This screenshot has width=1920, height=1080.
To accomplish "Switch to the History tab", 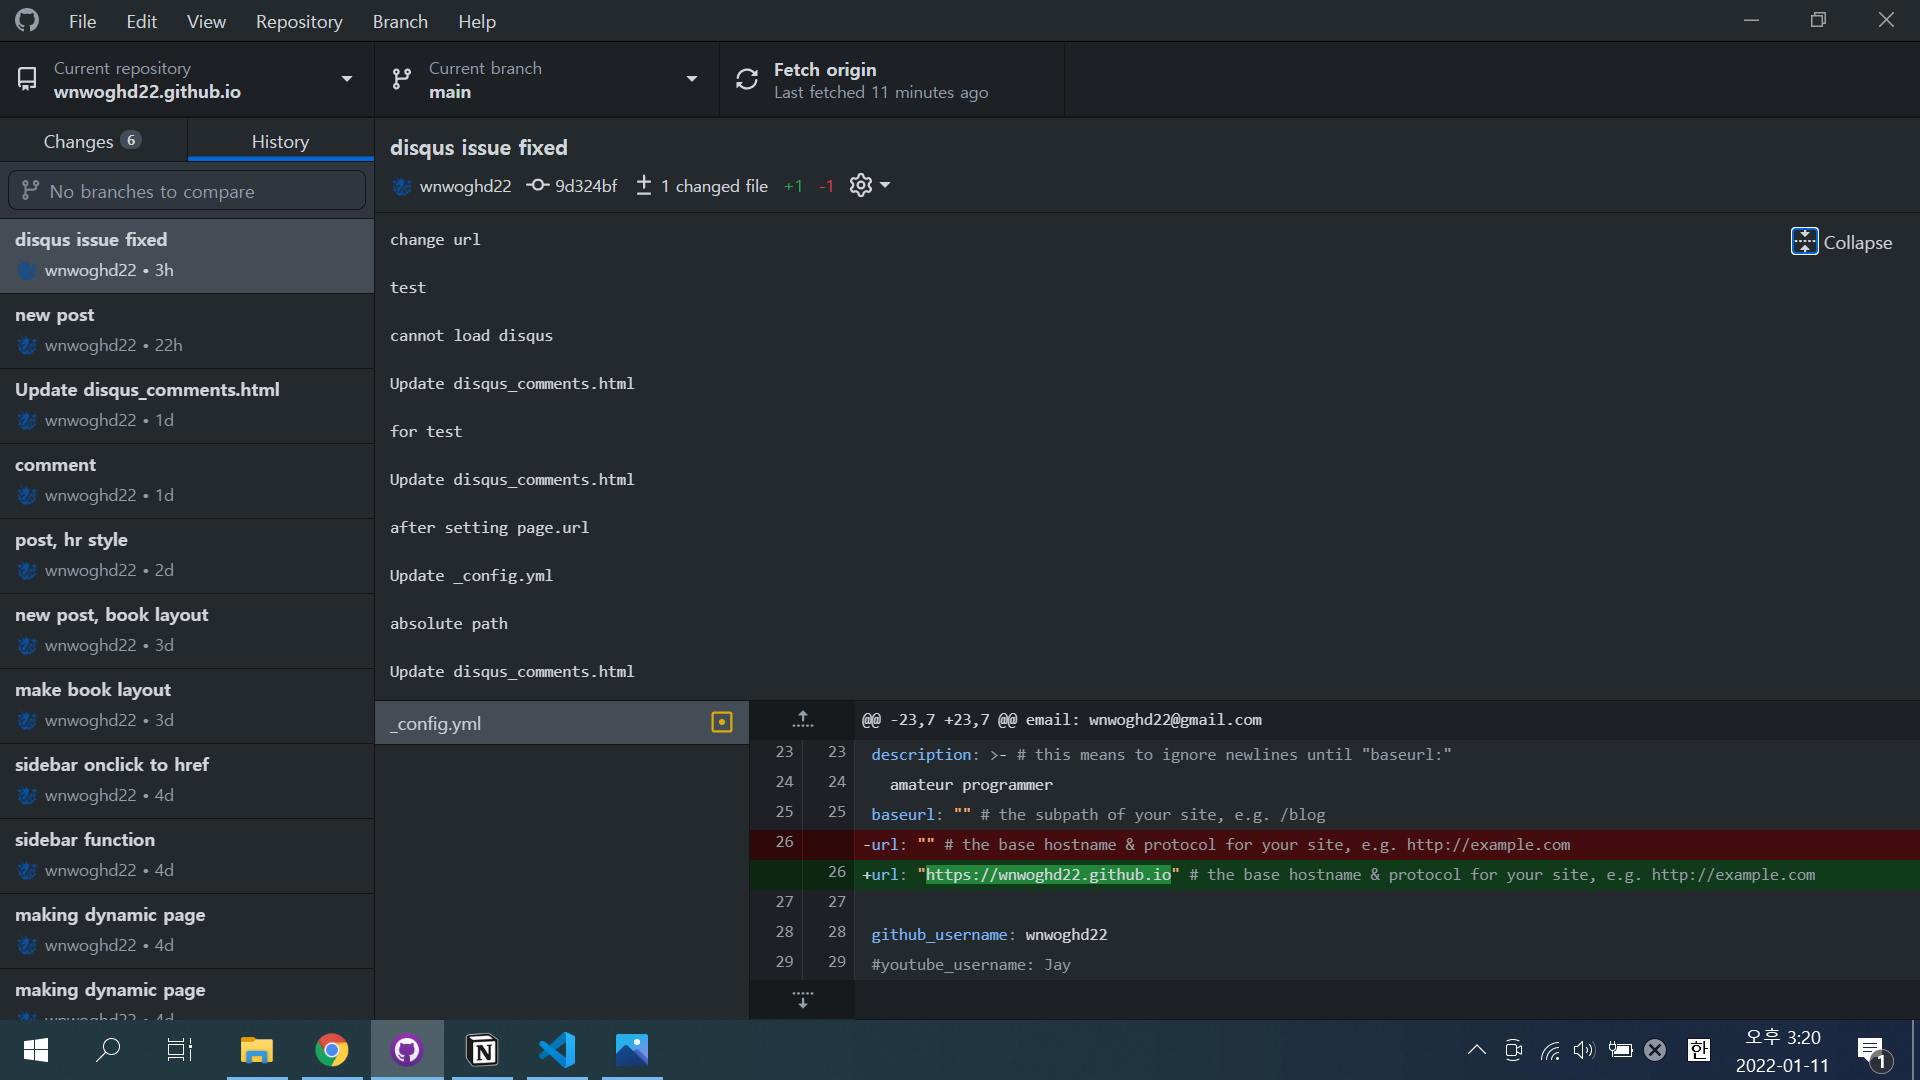I will click(x=280, y=141).
